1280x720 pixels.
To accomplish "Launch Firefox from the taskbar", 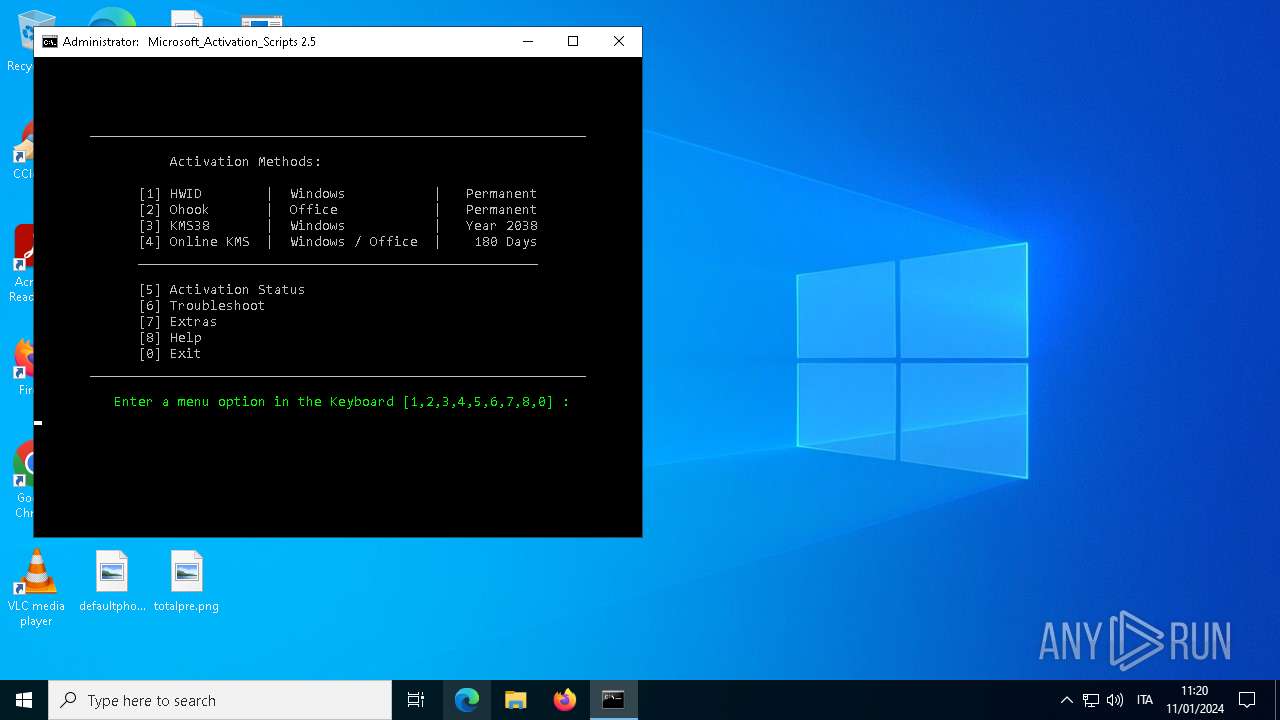I will click(x=565, y=700).
